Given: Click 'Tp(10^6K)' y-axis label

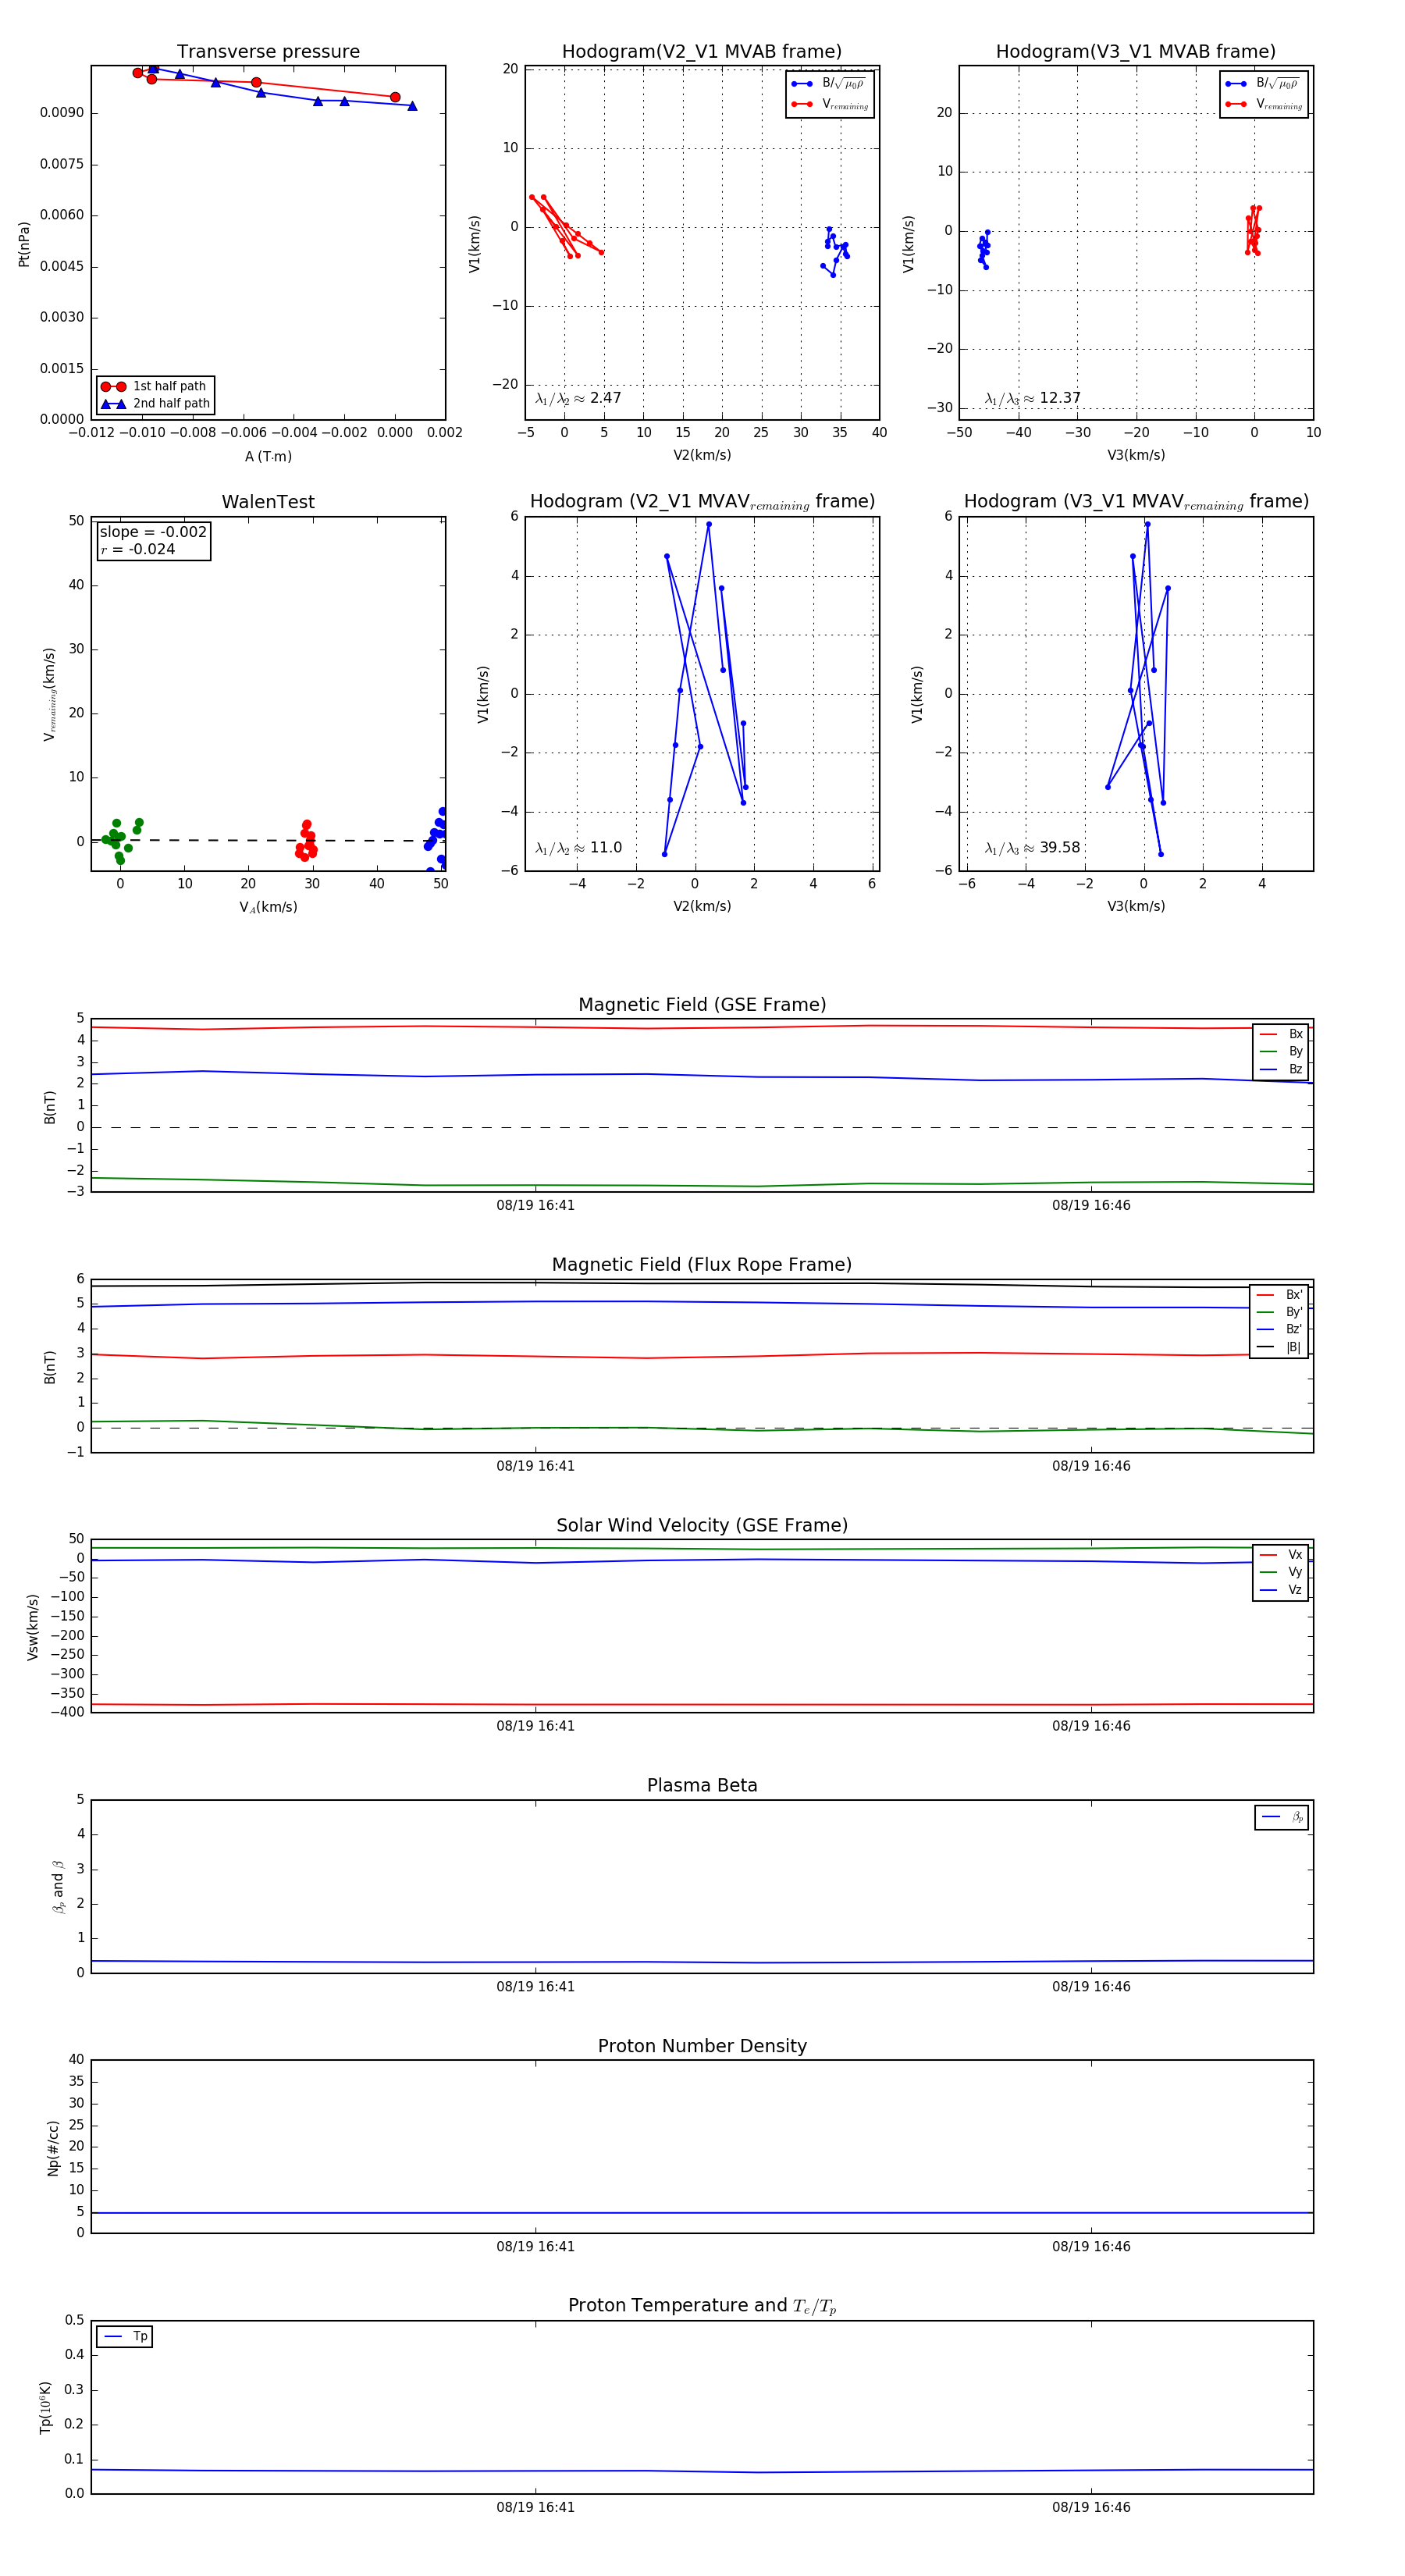Looking at the screenshot, I should (45, 2408).
